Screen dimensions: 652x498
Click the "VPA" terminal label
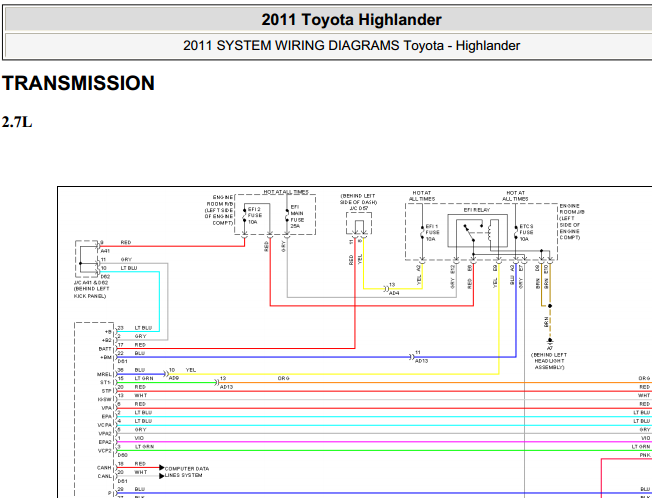106,408
